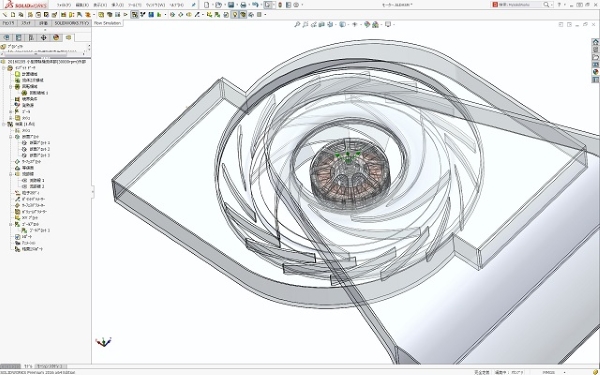This screenshot has width=600, height=375.
Task: Expand the Goals node in the tree
Action: click(11, 112)
